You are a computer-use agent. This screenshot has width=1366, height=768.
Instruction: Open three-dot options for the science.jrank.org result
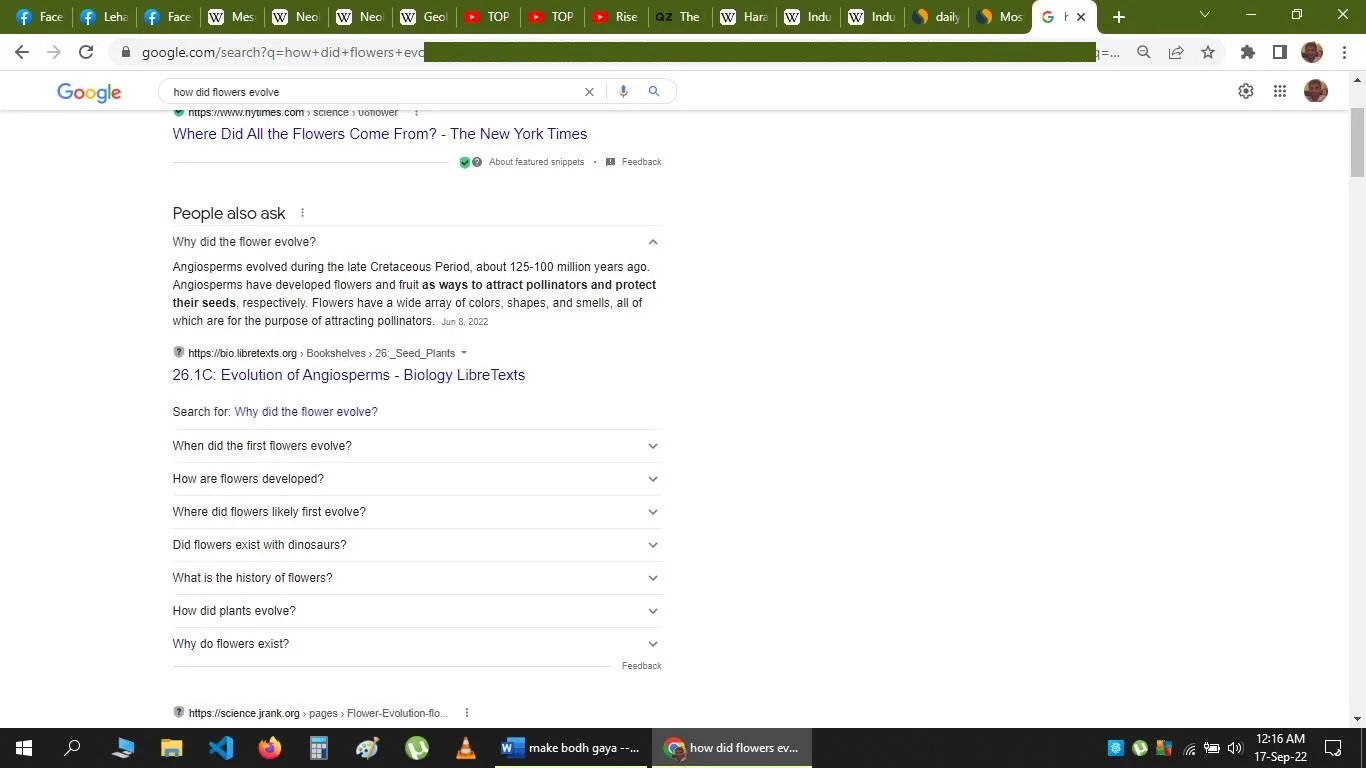click(466, 713)
